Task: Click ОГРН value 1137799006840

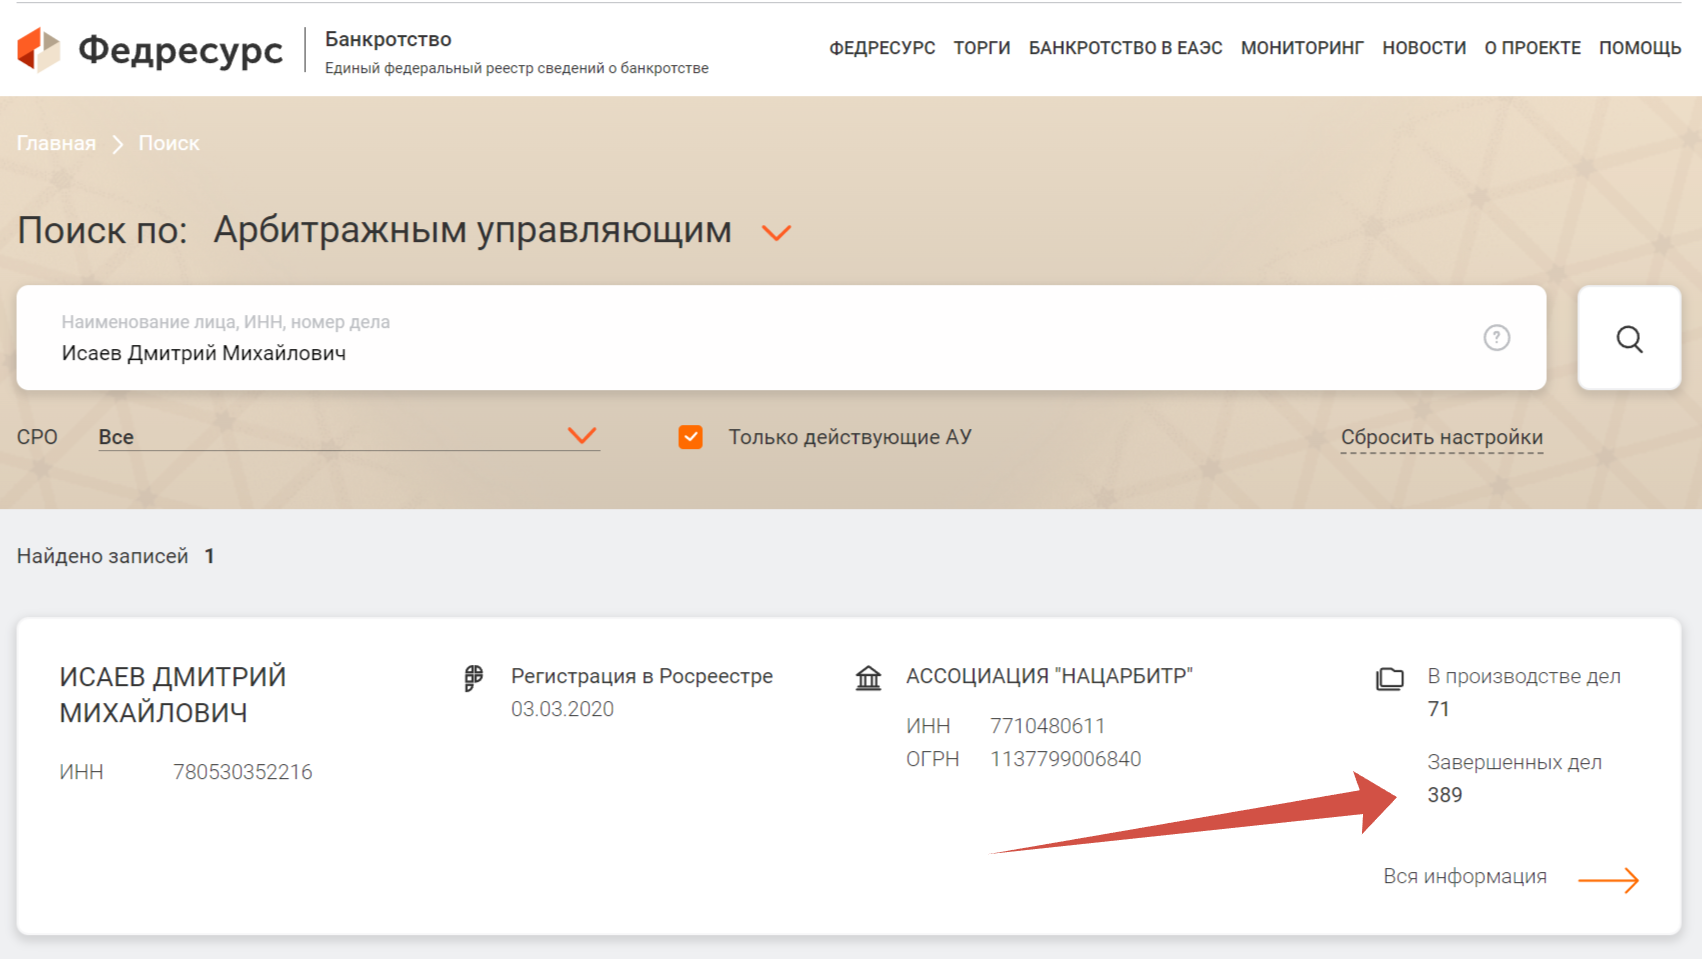Action: pyautogui.click(x=1066, y=759)
